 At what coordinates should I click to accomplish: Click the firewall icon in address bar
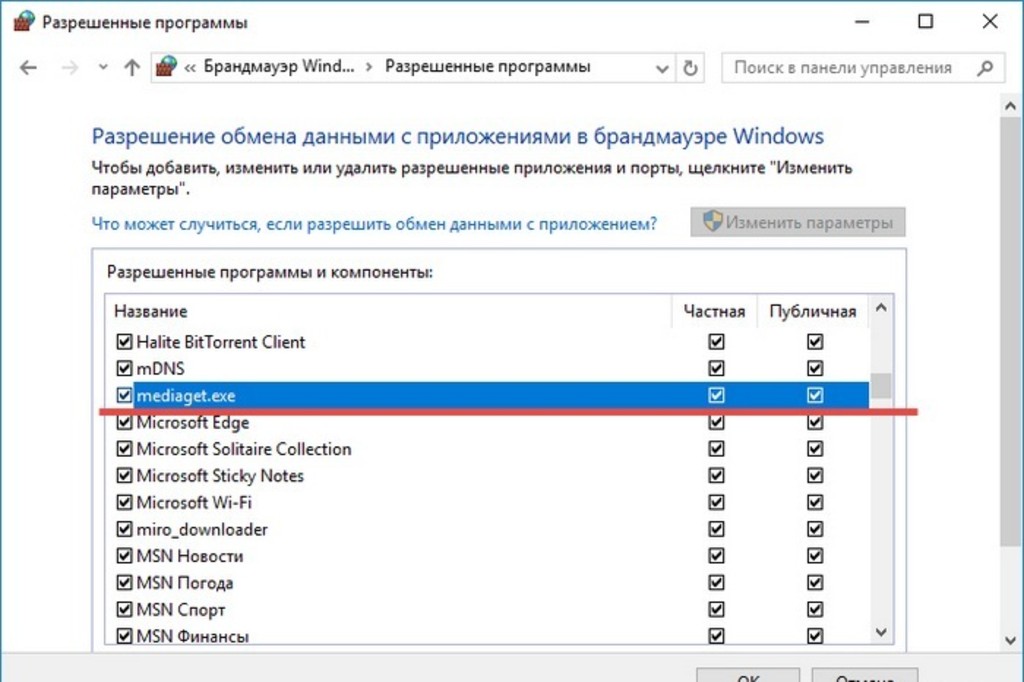[x=166, y=68]
